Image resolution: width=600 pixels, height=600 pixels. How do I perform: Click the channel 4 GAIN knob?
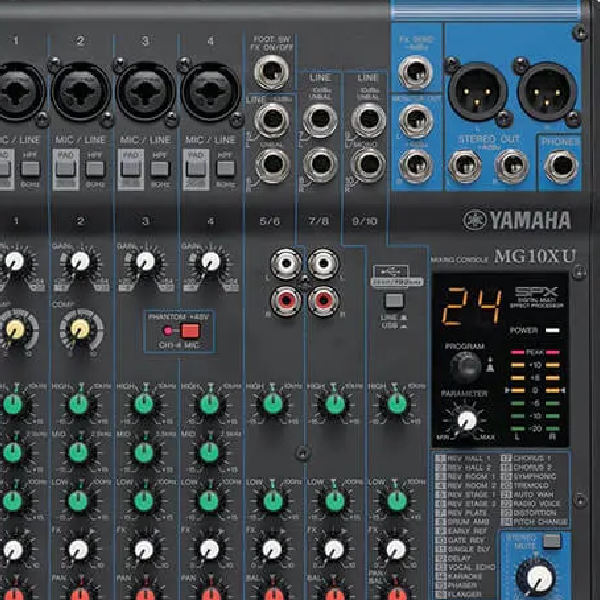210,262
